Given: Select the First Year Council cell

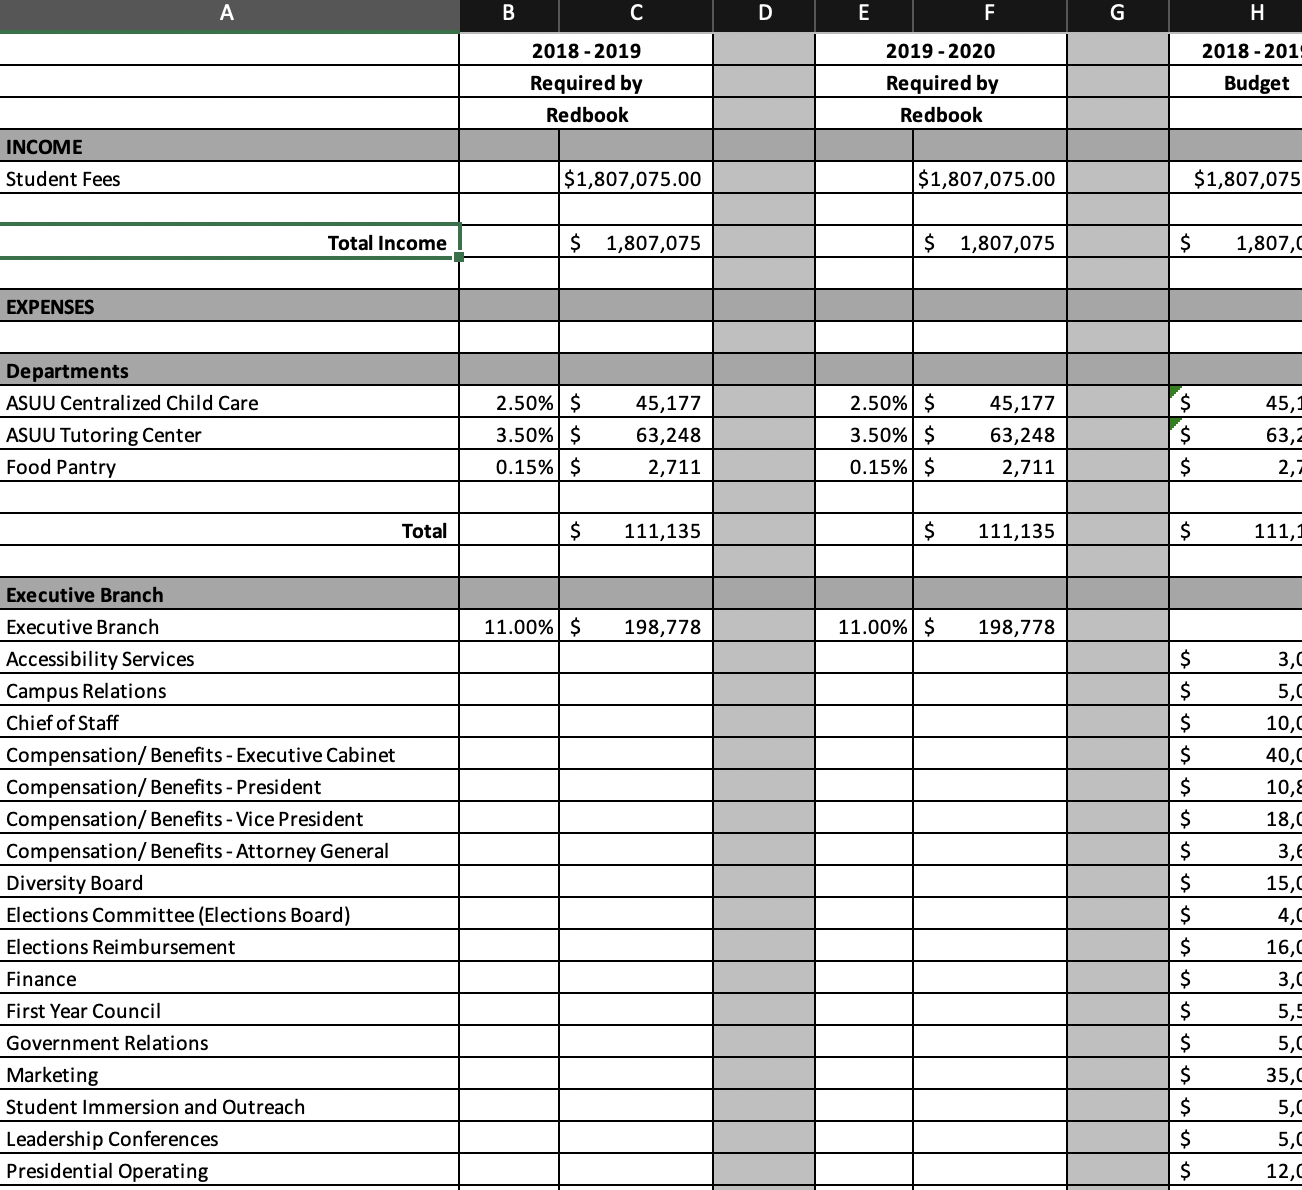Looking at the screenshot, I should pyautogui.click(x=229, y=1010).
